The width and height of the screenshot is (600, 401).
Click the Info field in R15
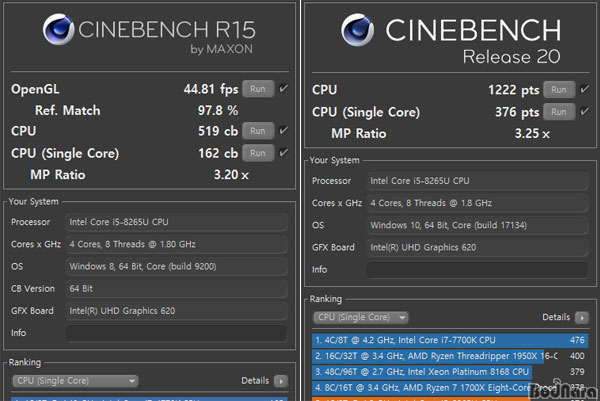point(176,333)
